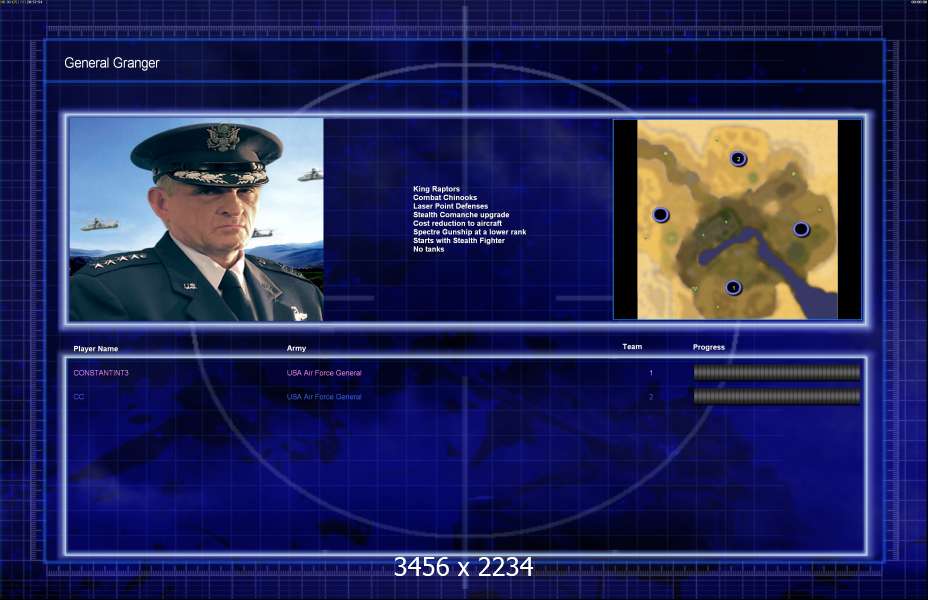Click the 'Army' column header
The width and height of the screenshot is (928, 600).
pos(297,348)
